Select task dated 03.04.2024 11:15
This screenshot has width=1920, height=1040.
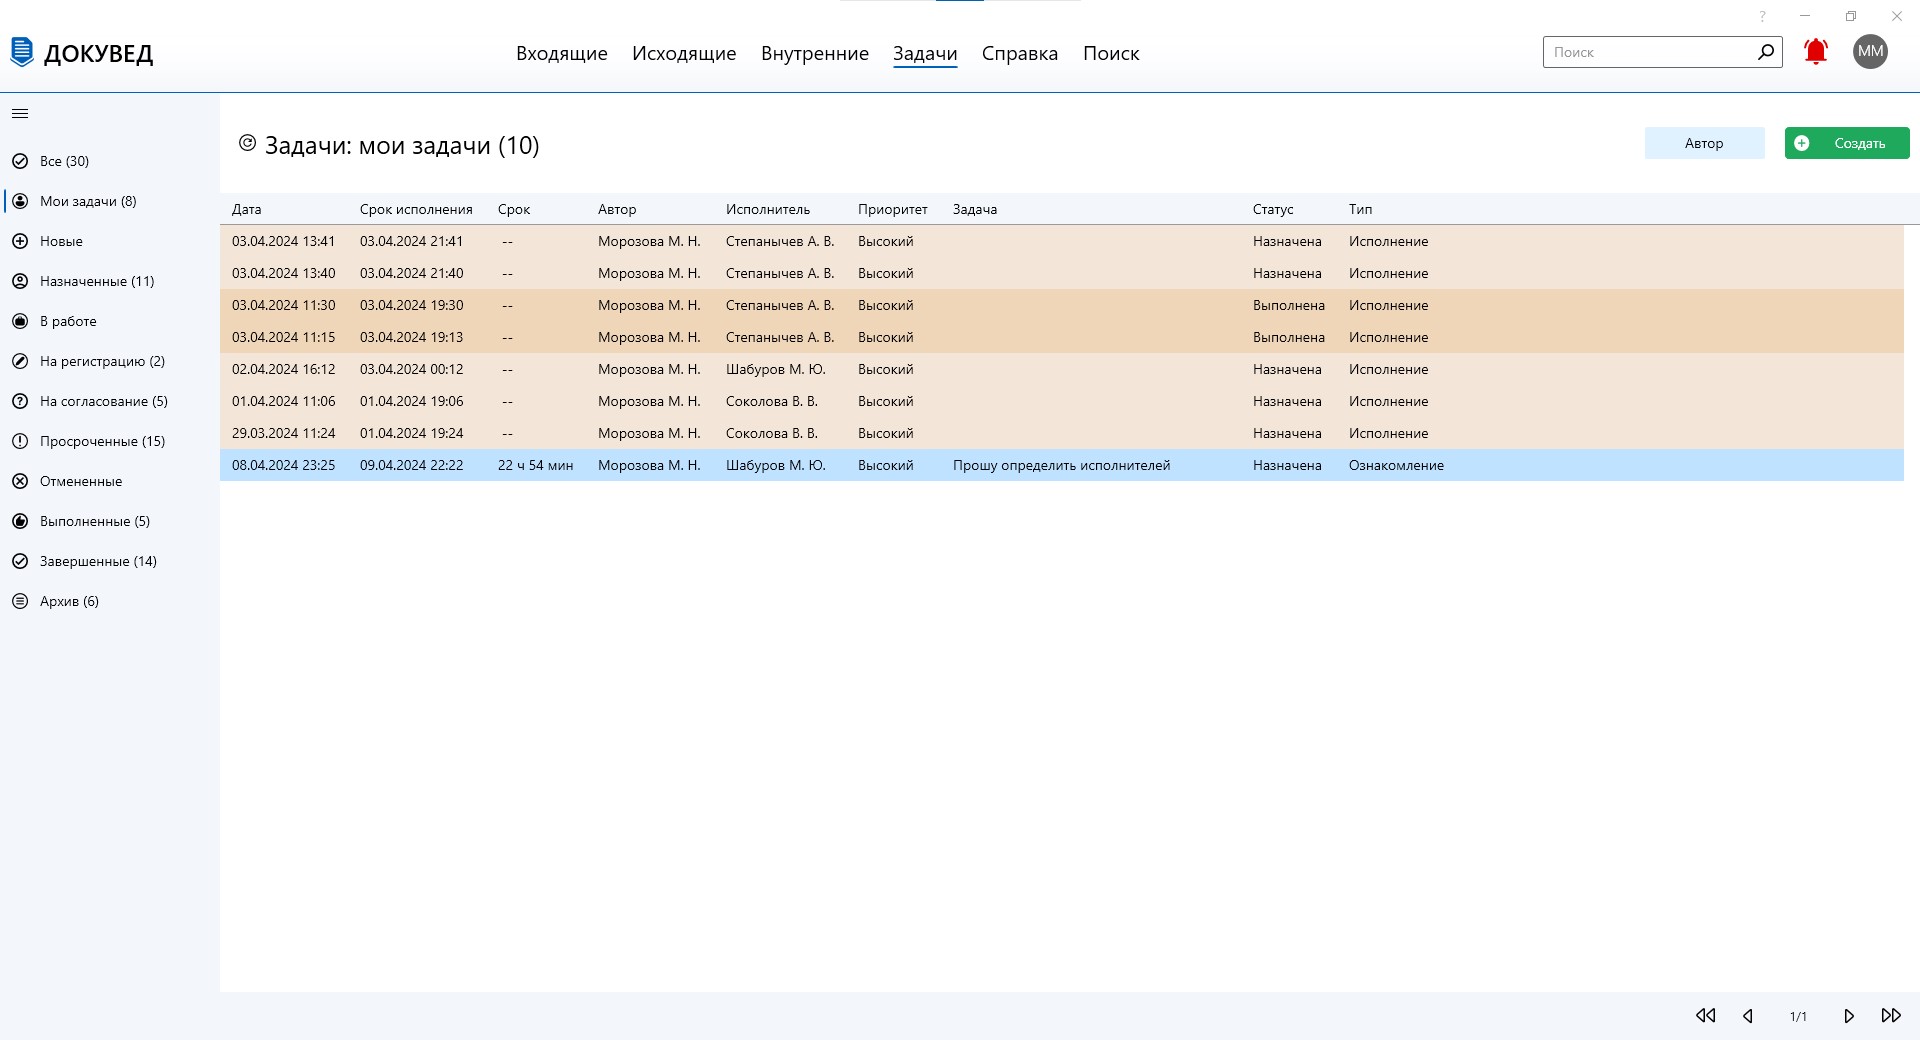[x=1062, y=337]
